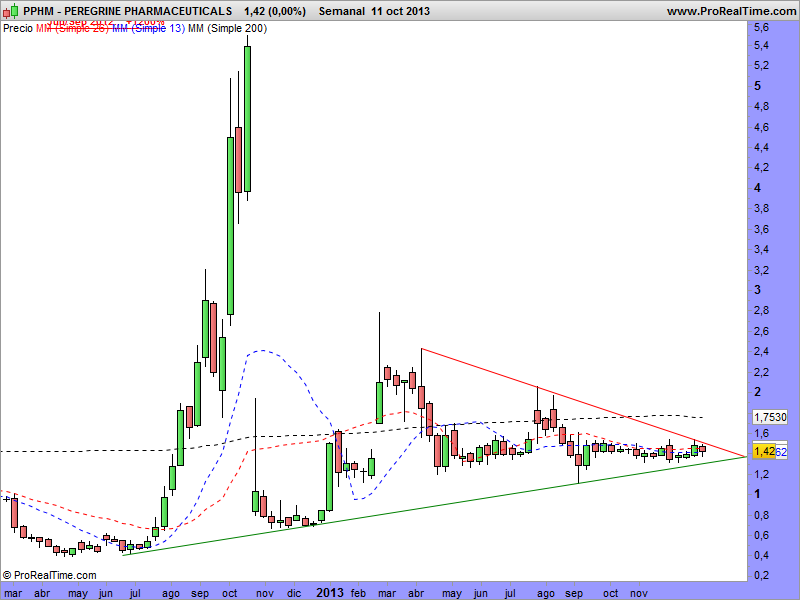Click the 5,2 price axis label
800x600 pixels.
[761, 66]
